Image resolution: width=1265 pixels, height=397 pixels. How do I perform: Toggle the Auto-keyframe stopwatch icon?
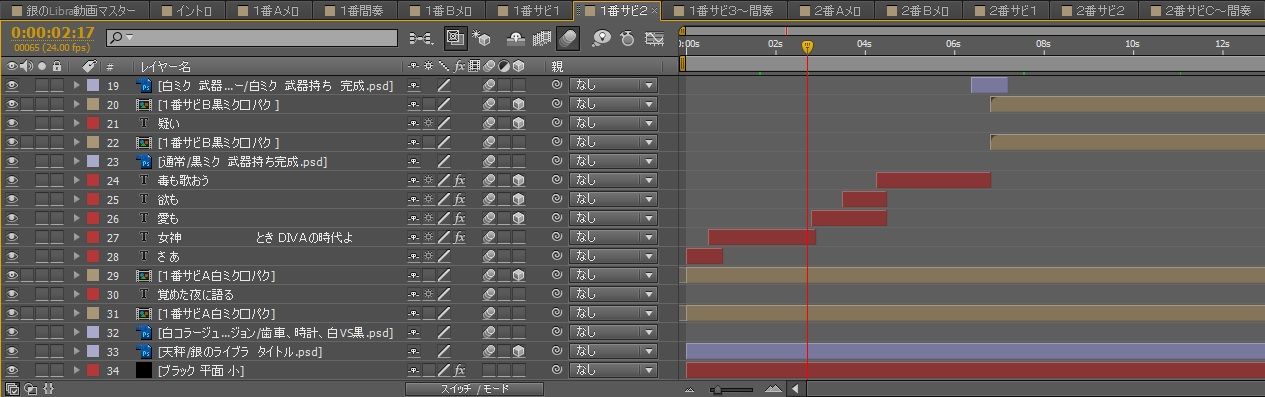click(x=628, y=38)
